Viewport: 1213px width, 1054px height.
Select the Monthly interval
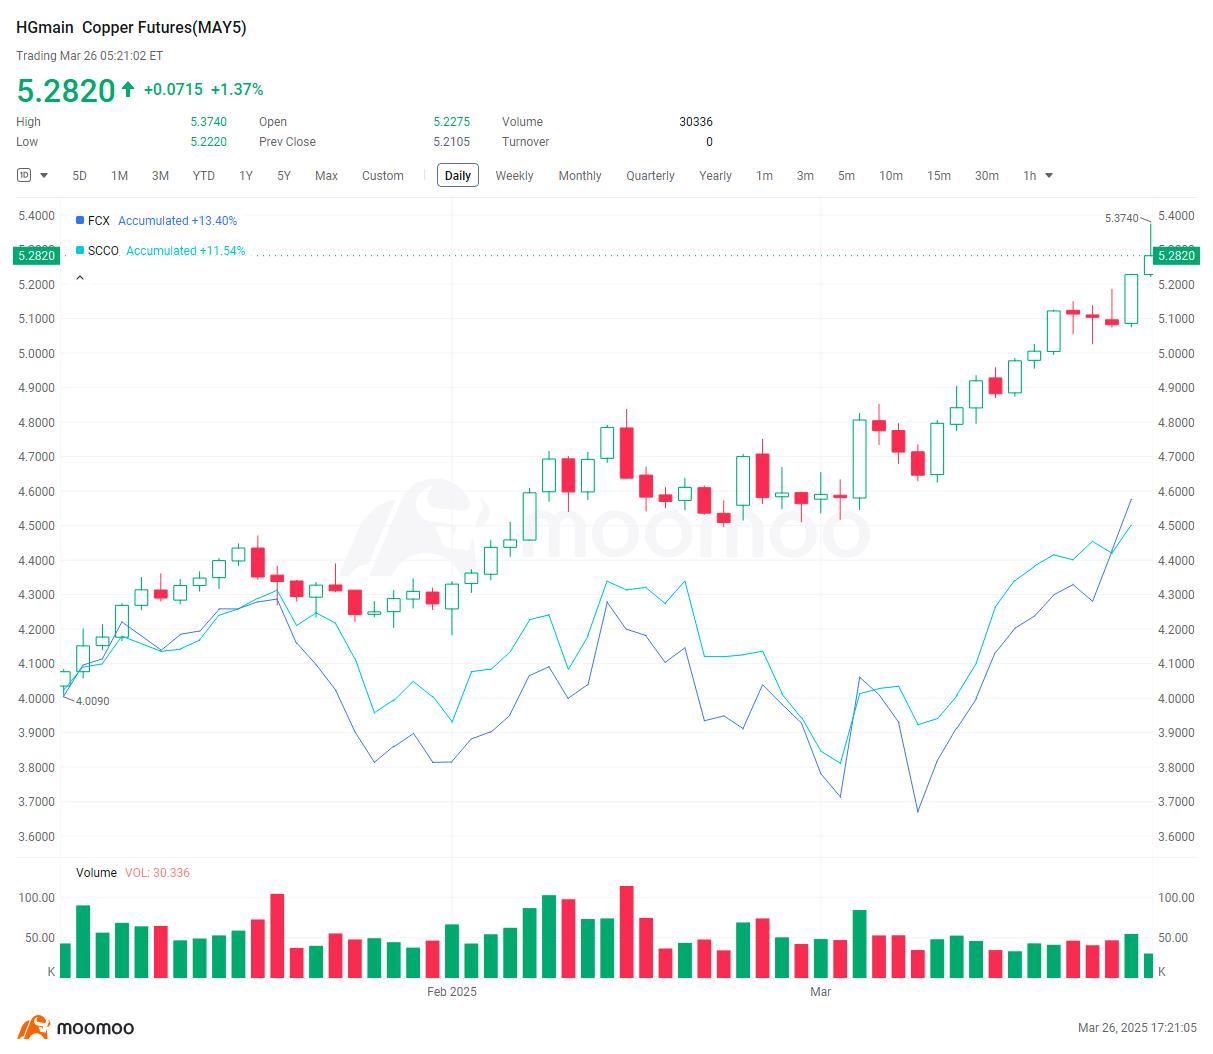coord(580,175)
